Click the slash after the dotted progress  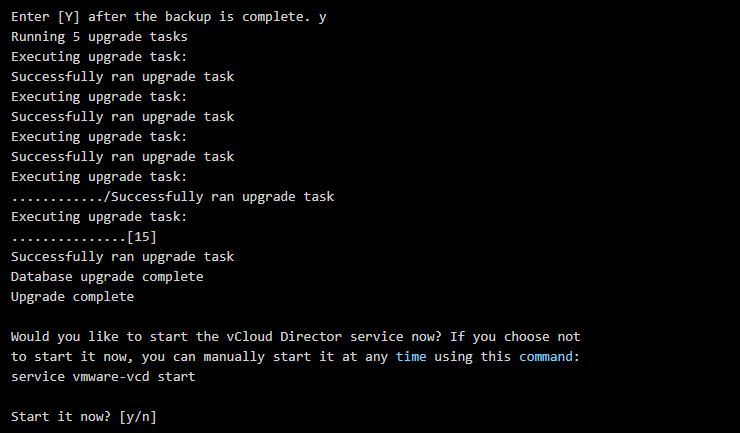click(x=107, y=196)
